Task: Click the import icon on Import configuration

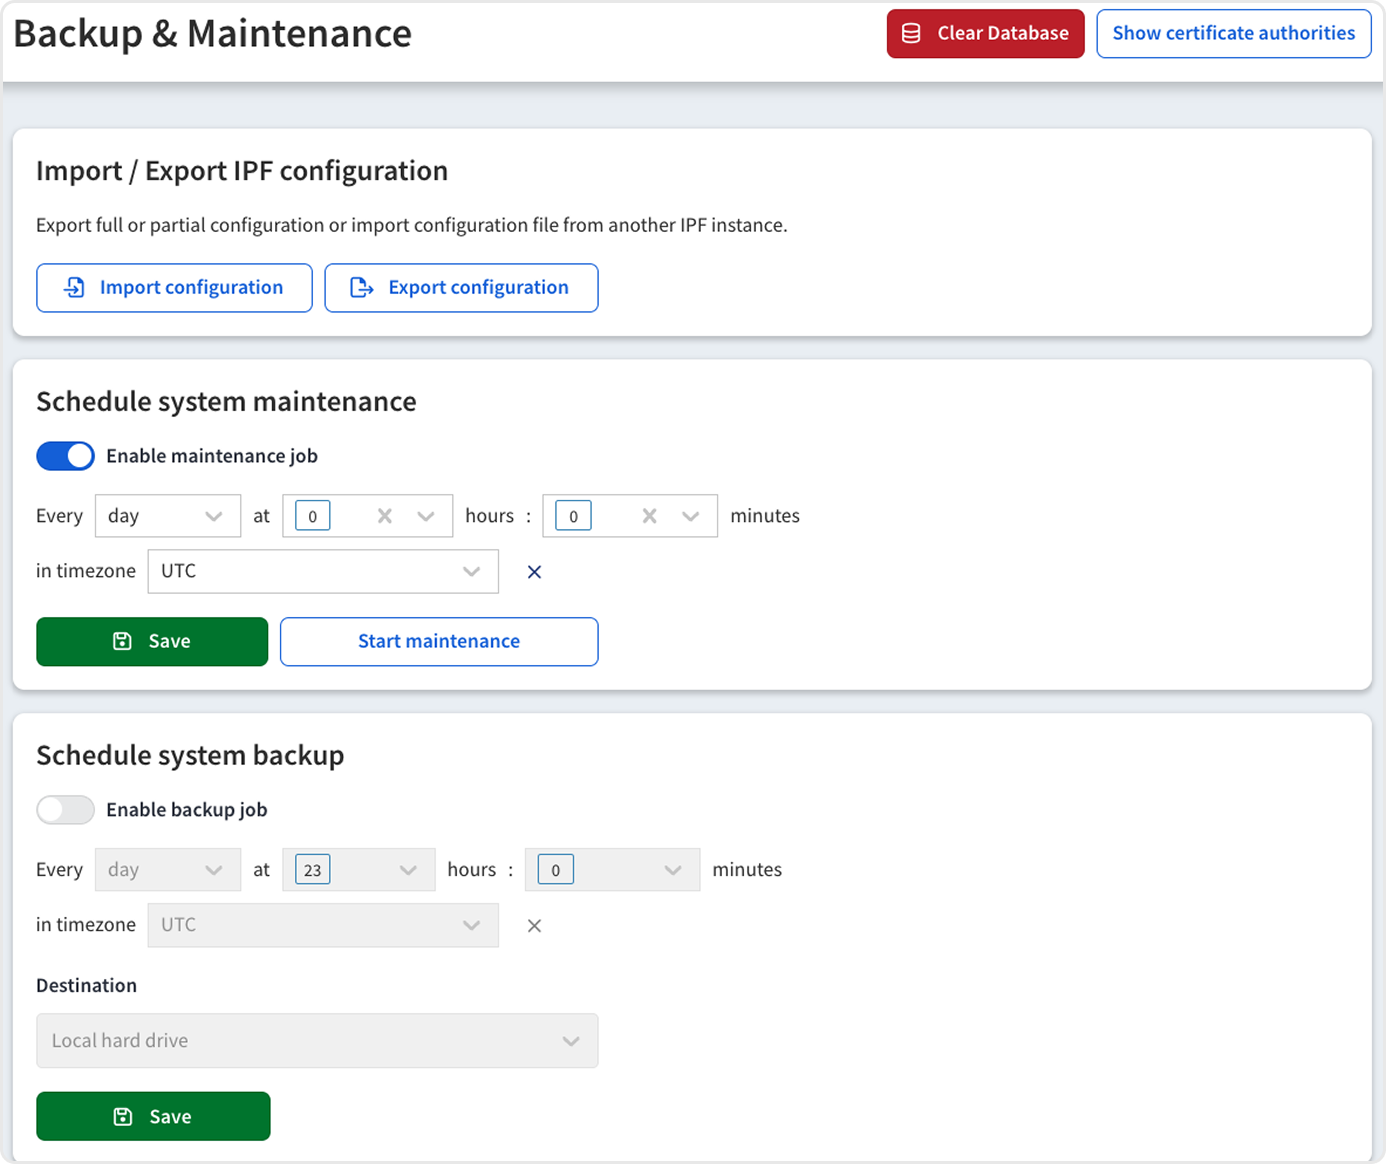Action: pos(74,288)
